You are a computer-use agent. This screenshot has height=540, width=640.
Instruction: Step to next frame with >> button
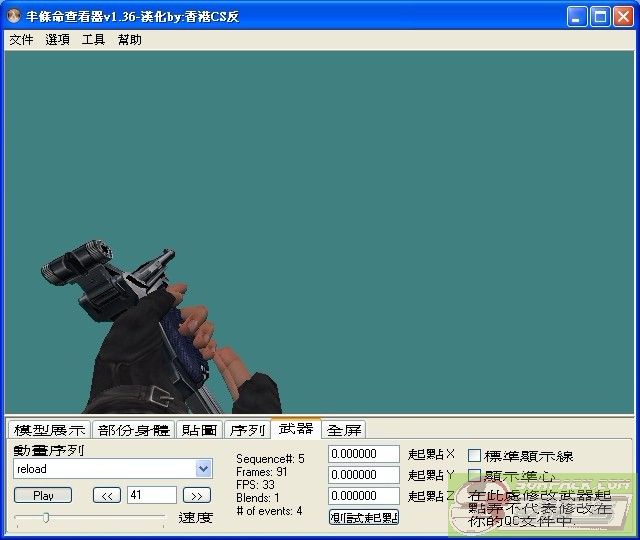pos(197,495)
